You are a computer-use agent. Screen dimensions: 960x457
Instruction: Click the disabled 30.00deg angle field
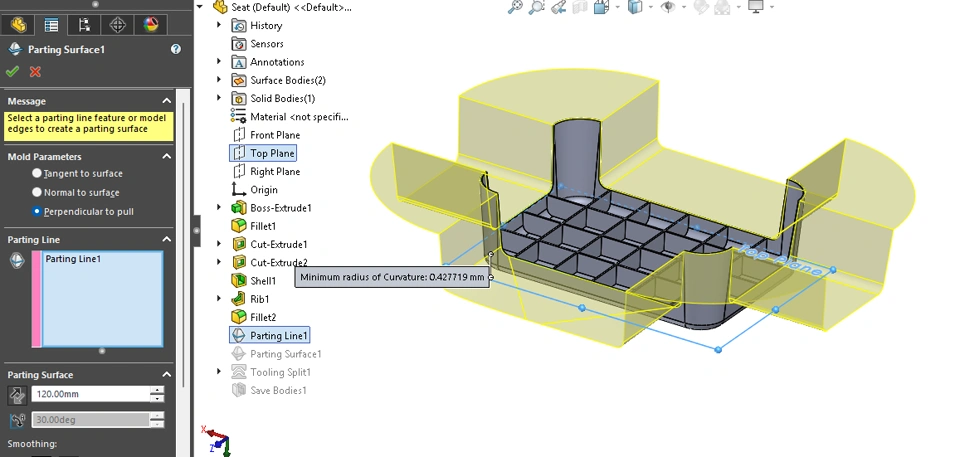(91, 420)
